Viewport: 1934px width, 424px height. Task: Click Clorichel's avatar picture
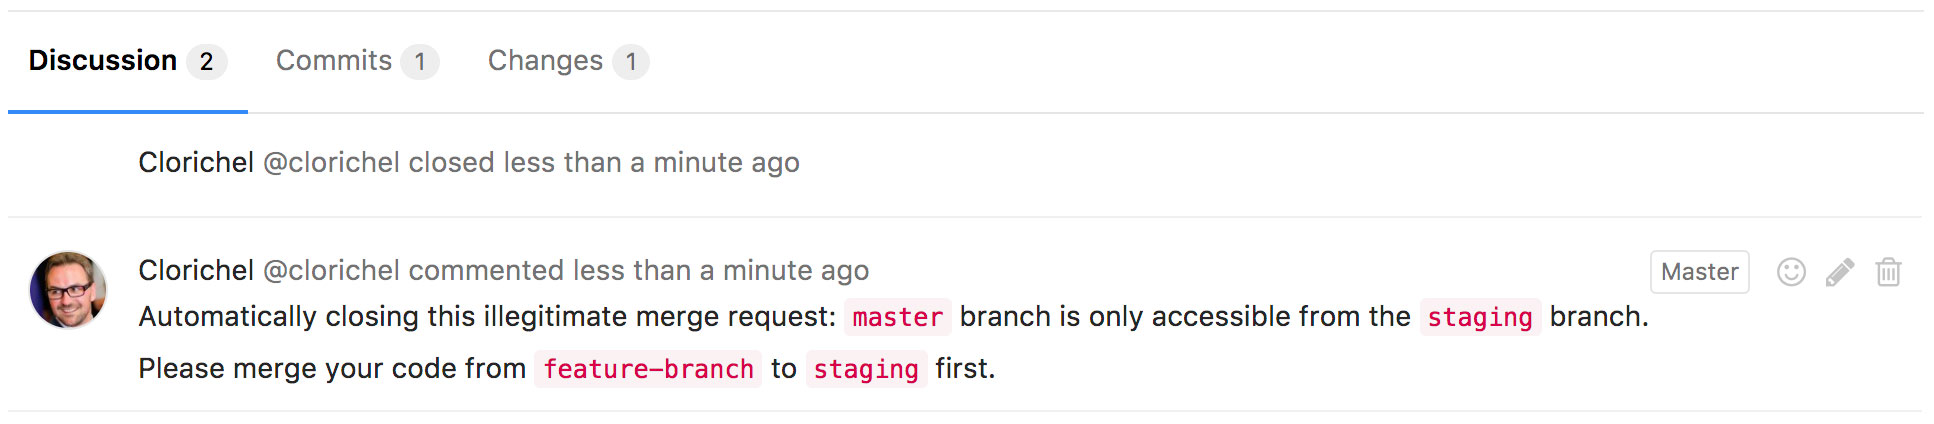click(68, 290)
